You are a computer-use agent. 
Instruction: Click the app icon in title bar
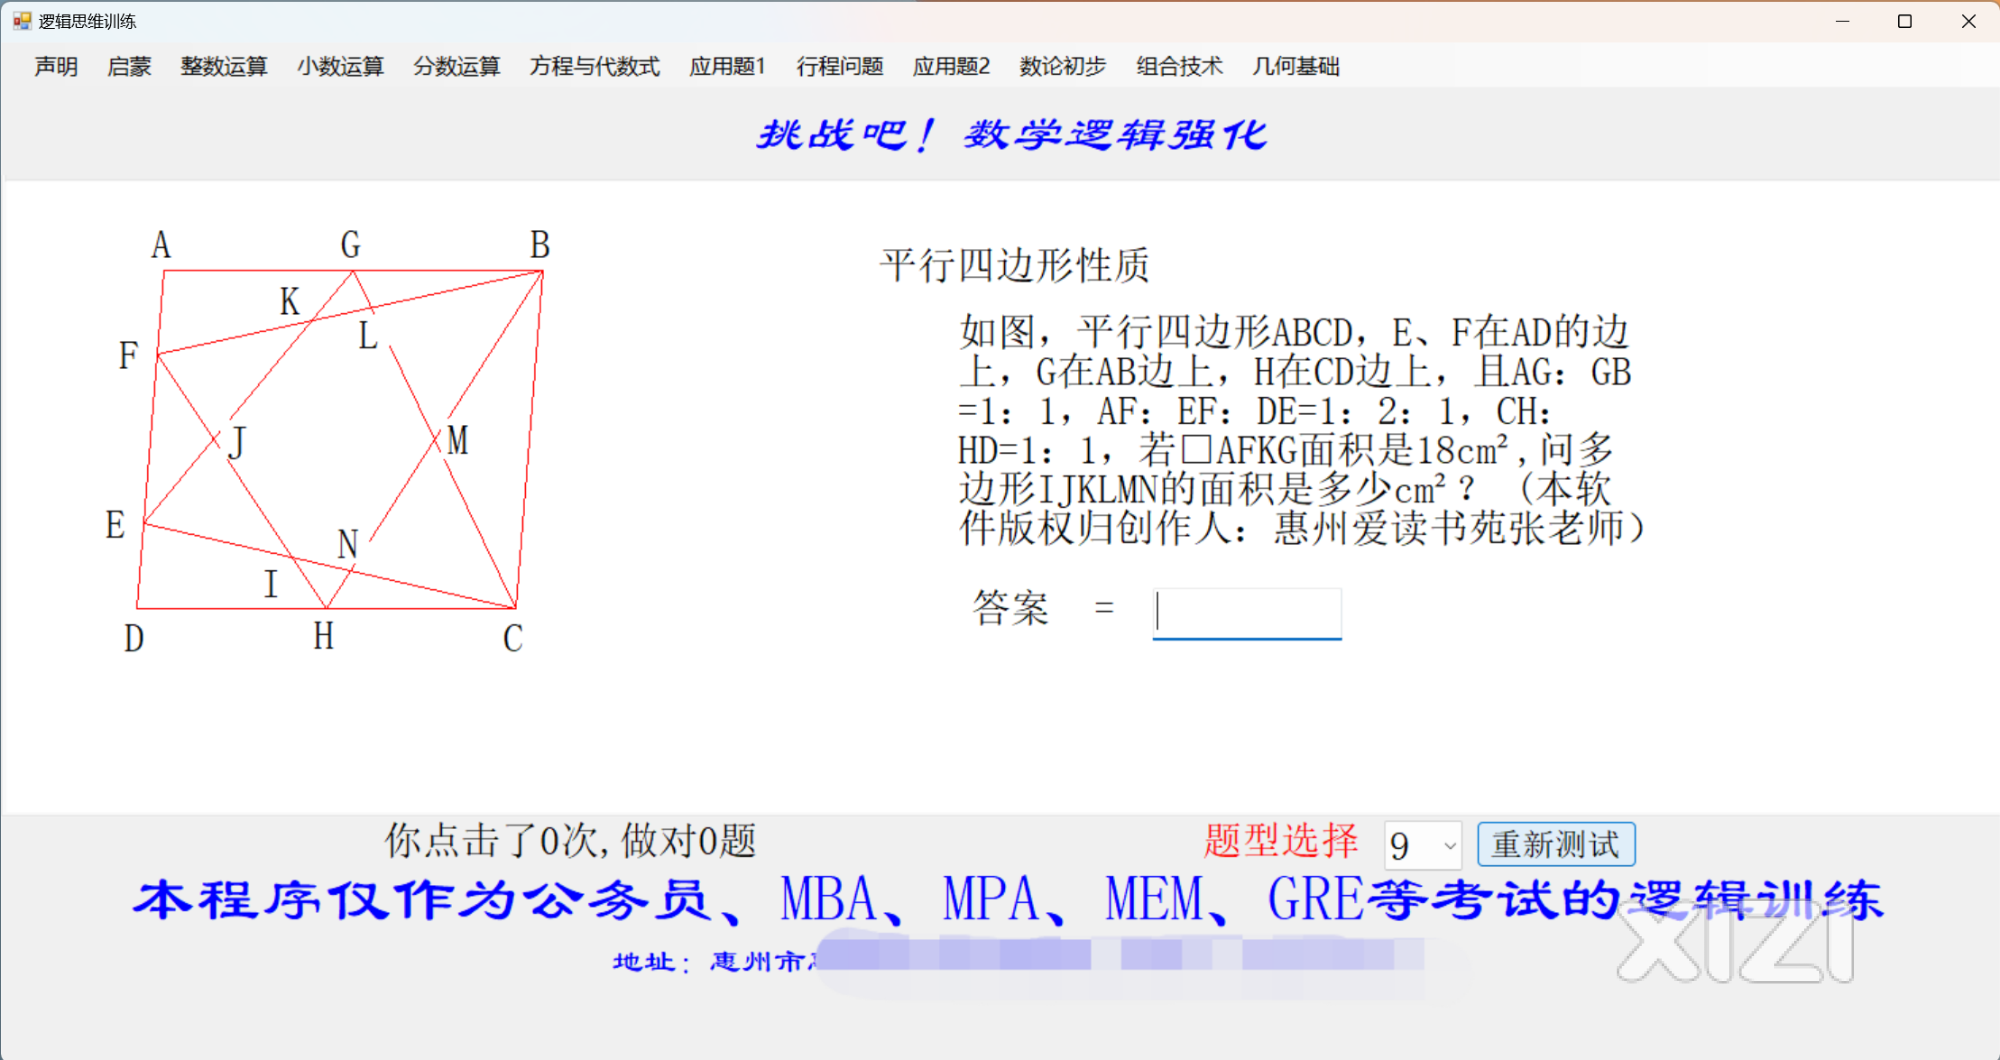click(22, 21)
